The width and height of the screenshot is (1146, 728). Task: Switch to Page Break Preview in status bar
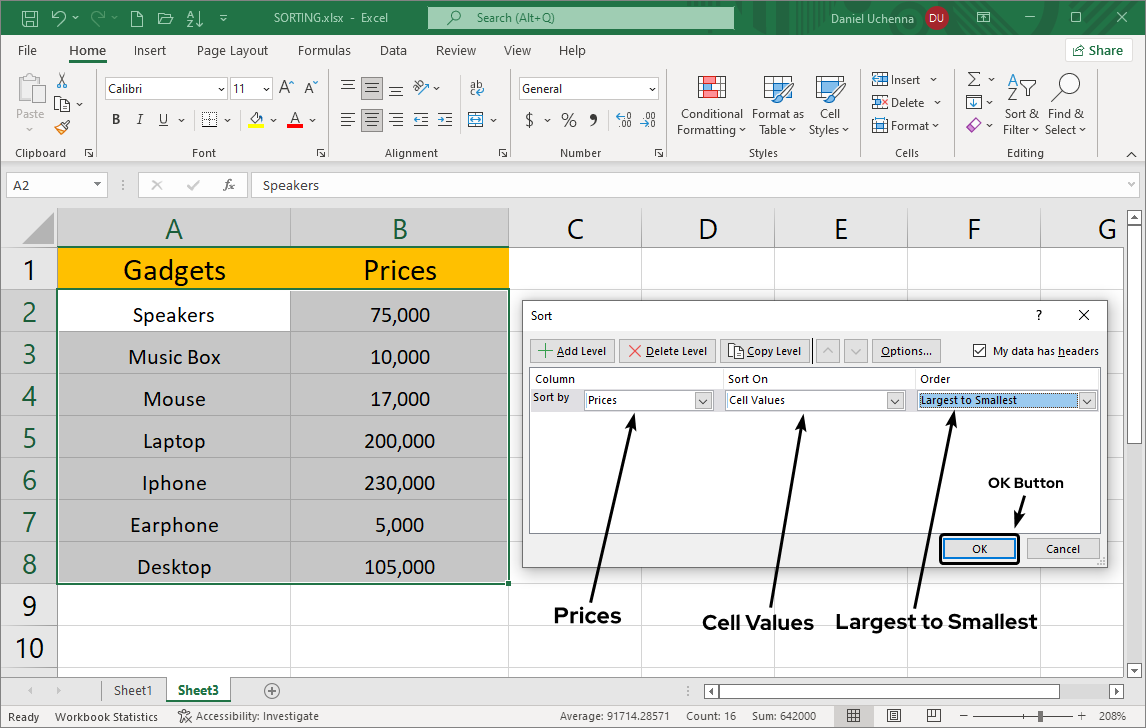(x=933, y=716)
